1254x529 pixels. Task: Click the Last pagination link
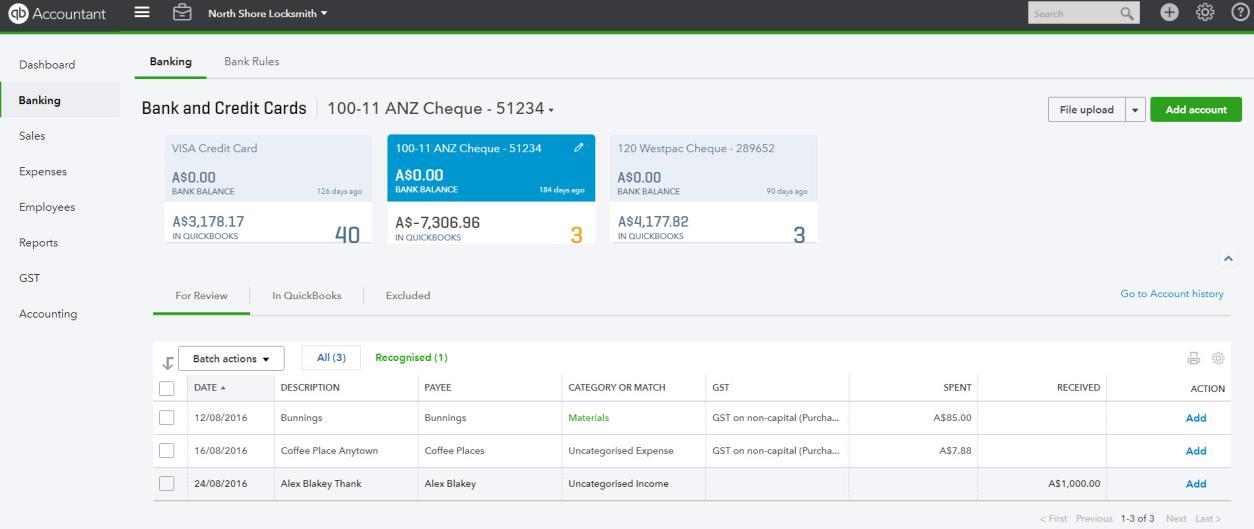click(1208, 519)
